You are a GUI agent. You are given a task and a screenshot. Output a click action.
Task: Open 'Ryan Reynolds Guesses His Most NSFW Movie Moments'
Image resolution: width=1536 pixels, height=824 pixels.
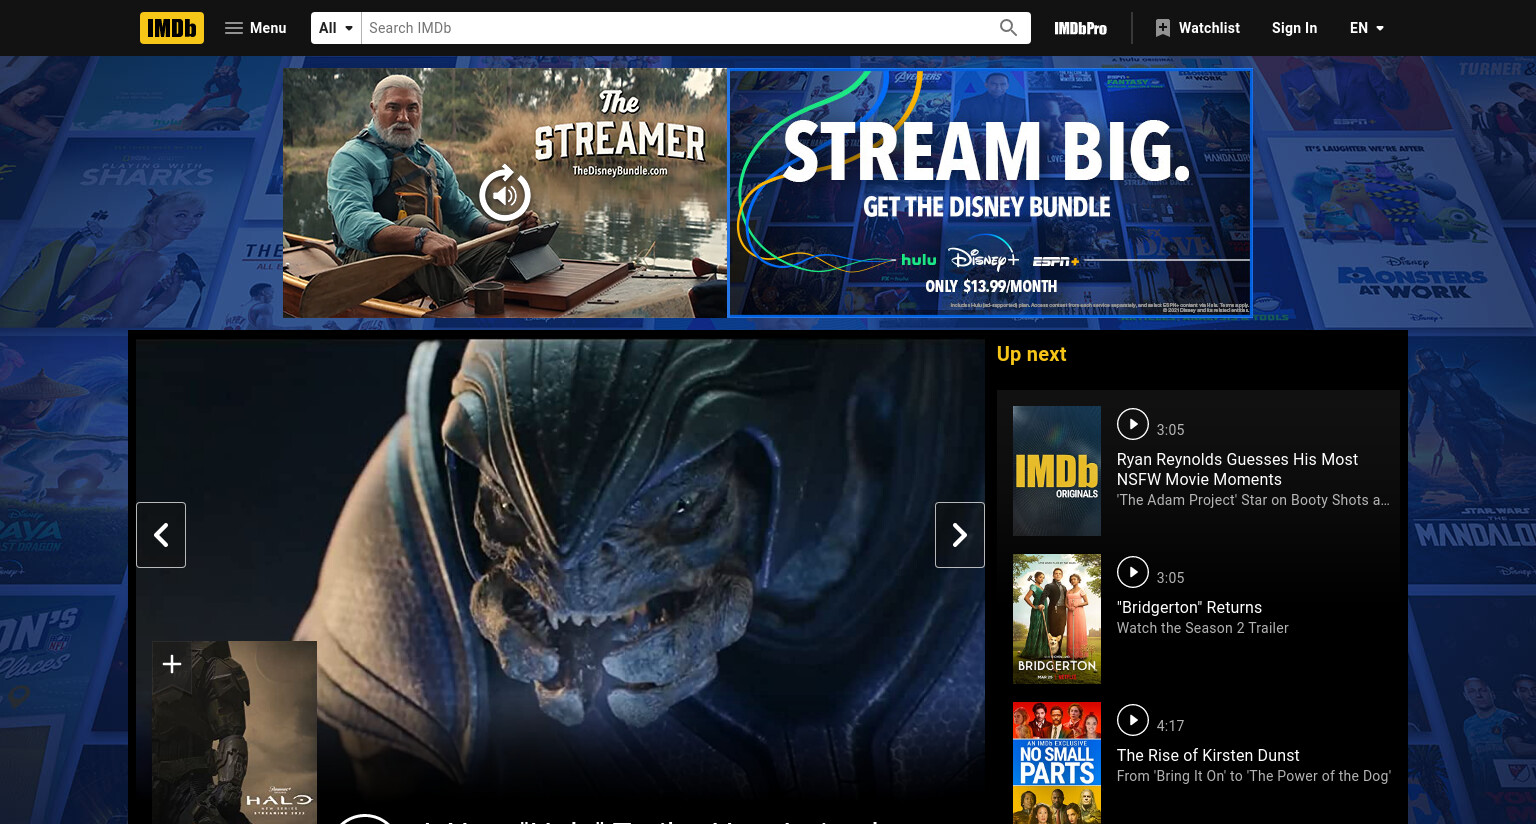[x=1237, y=469]
